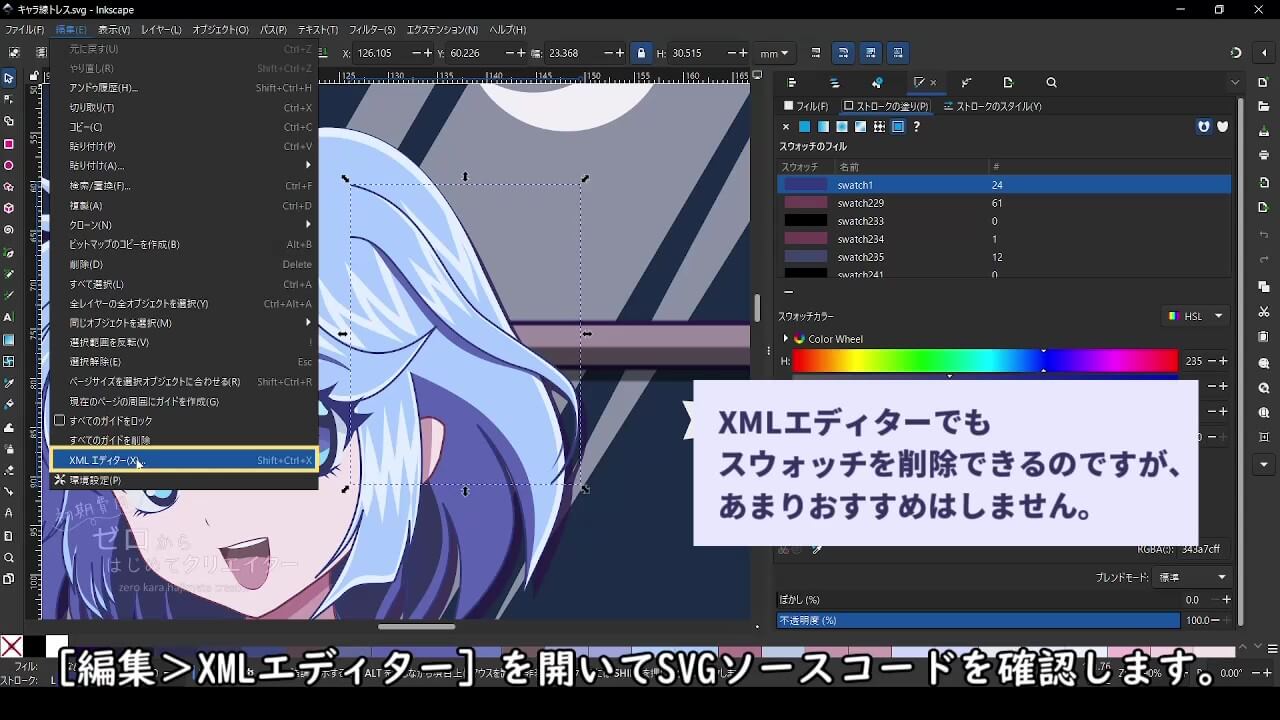Set flat color paint type
The height and width of the screenshot is (720, 1280).
(x=804, y=127)
